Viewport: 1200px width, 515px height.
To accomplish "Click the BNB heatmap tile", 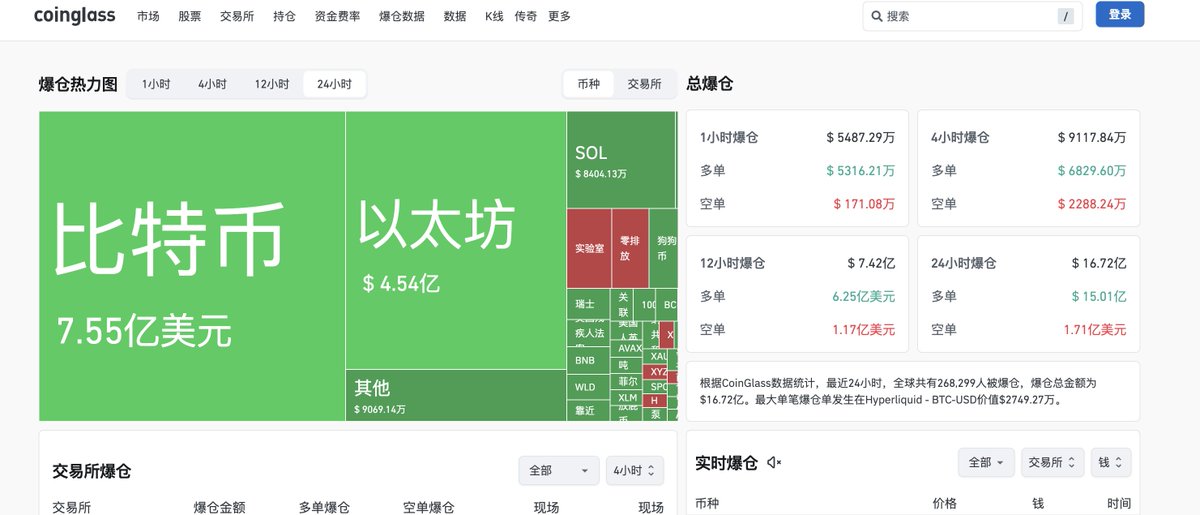I will point(586,359).
